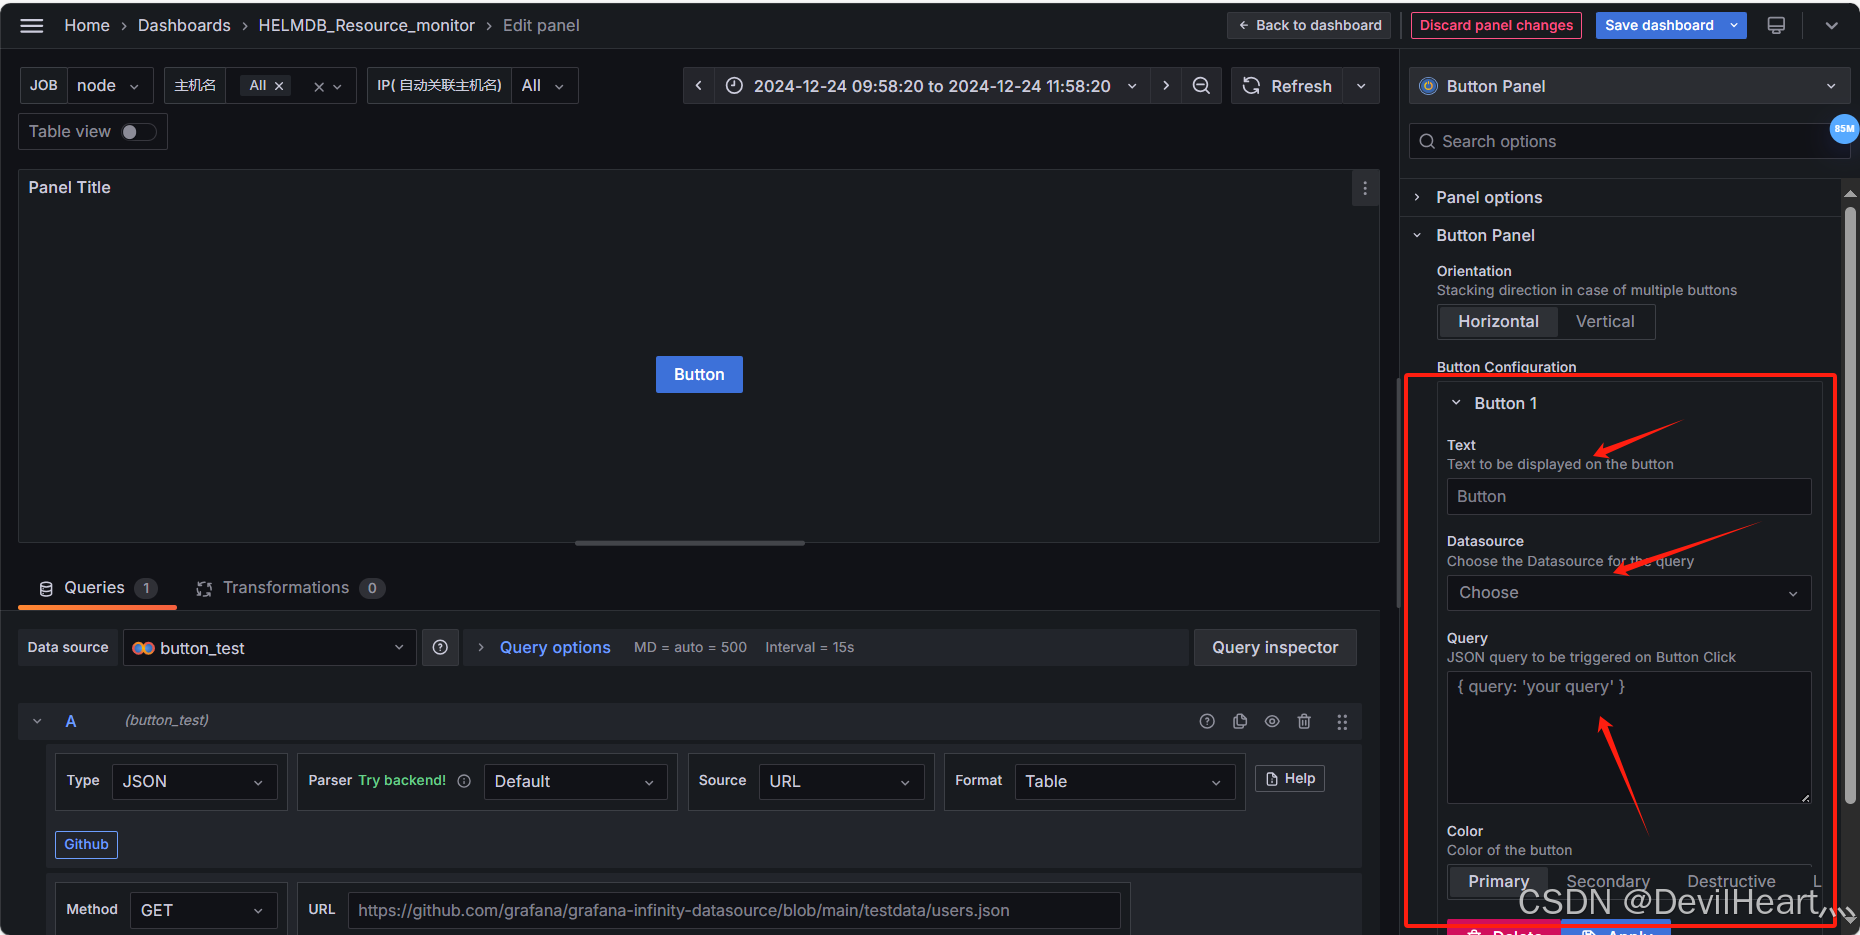Click the preview blue Button
Viewport: 1860px width, 935px height.
point(699,375)
